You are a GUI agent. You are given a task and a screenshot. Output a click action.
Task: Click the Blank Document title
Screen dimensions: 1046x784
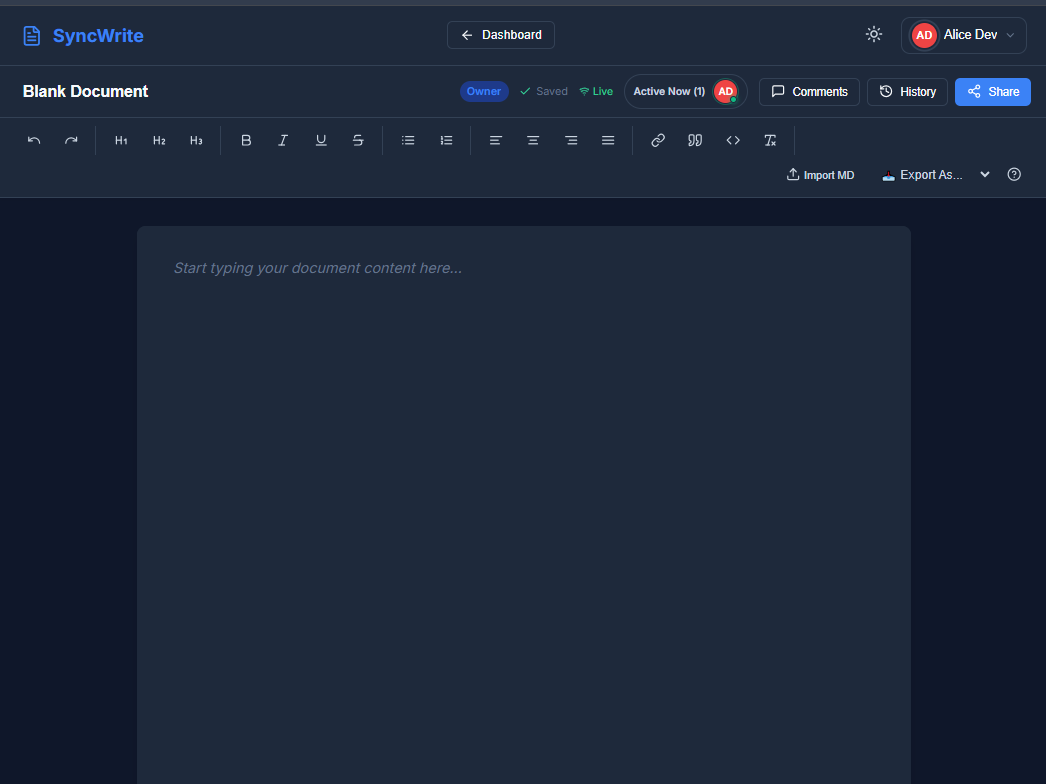coord(85,91)
